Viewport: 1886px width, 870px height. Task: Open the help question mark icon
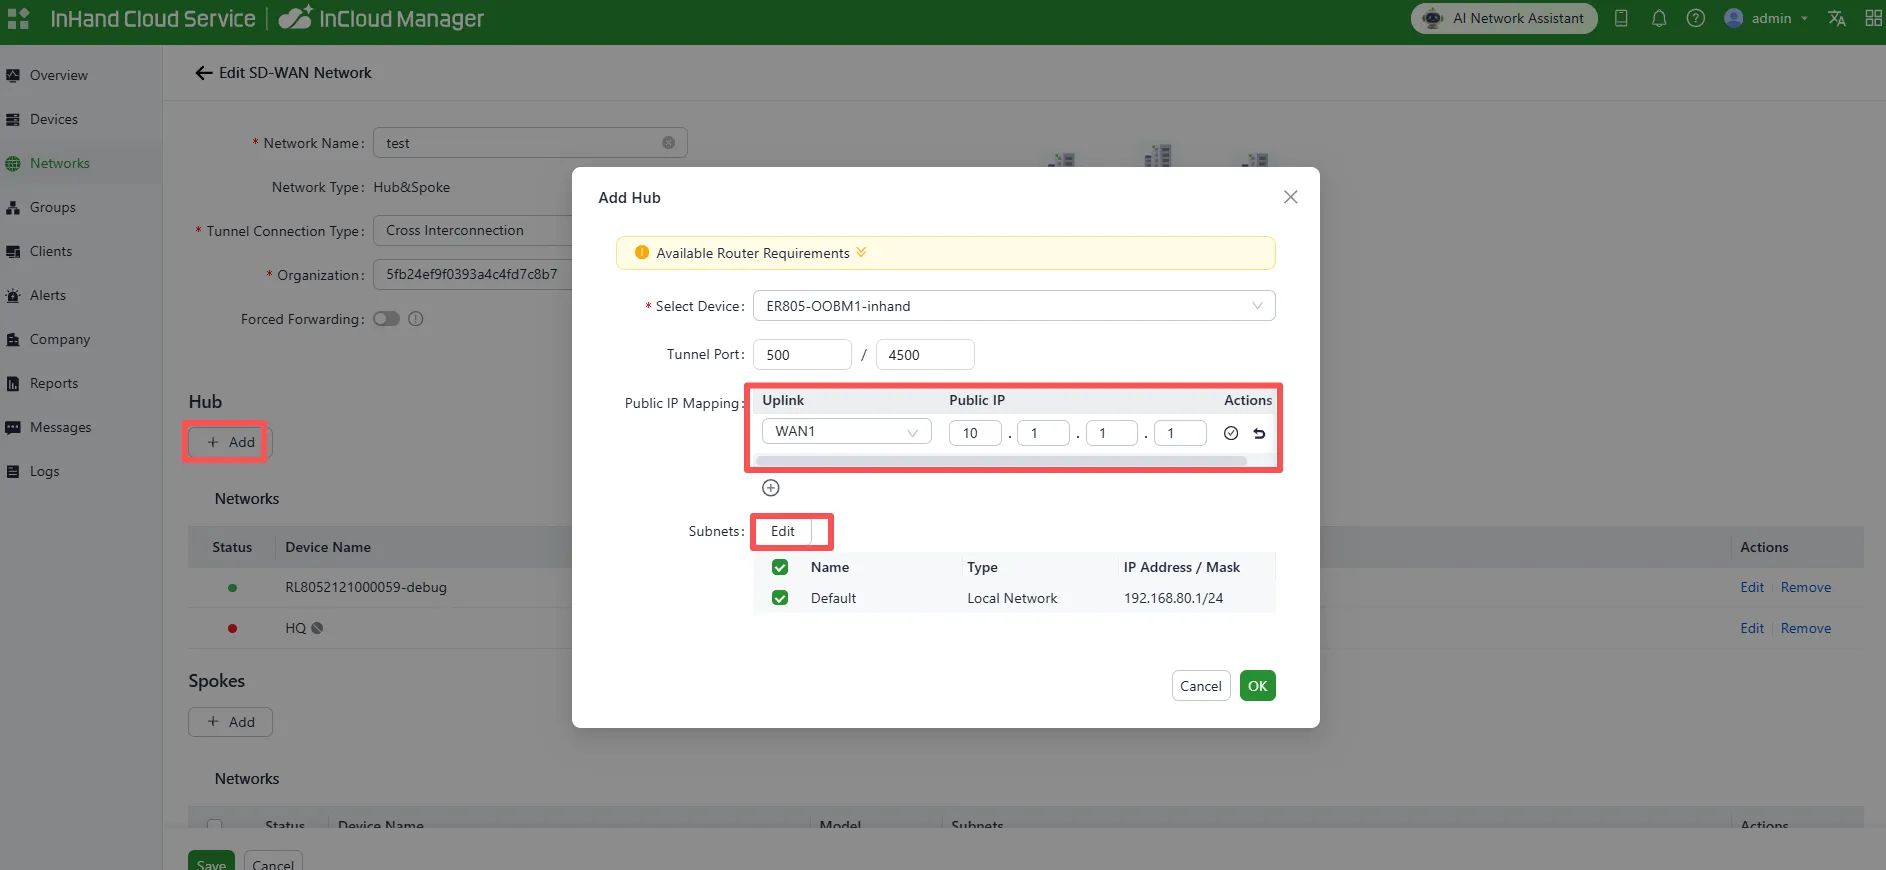point(1695,18)
